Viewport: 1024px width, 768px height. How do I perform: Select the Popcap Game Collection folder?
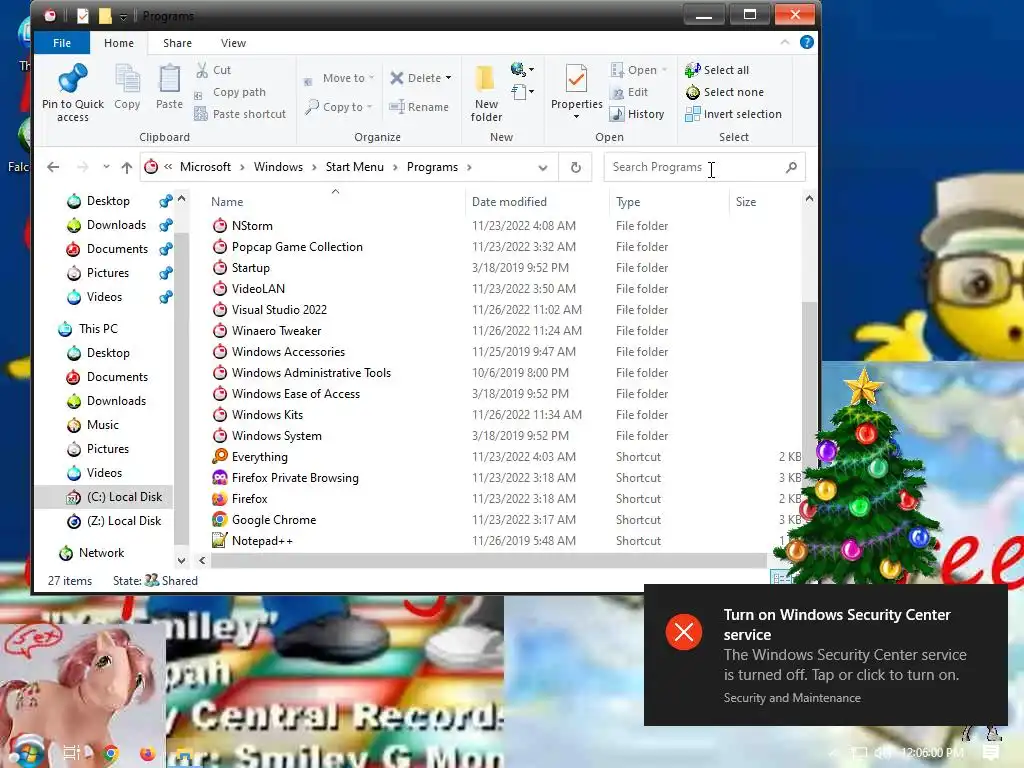297,247
